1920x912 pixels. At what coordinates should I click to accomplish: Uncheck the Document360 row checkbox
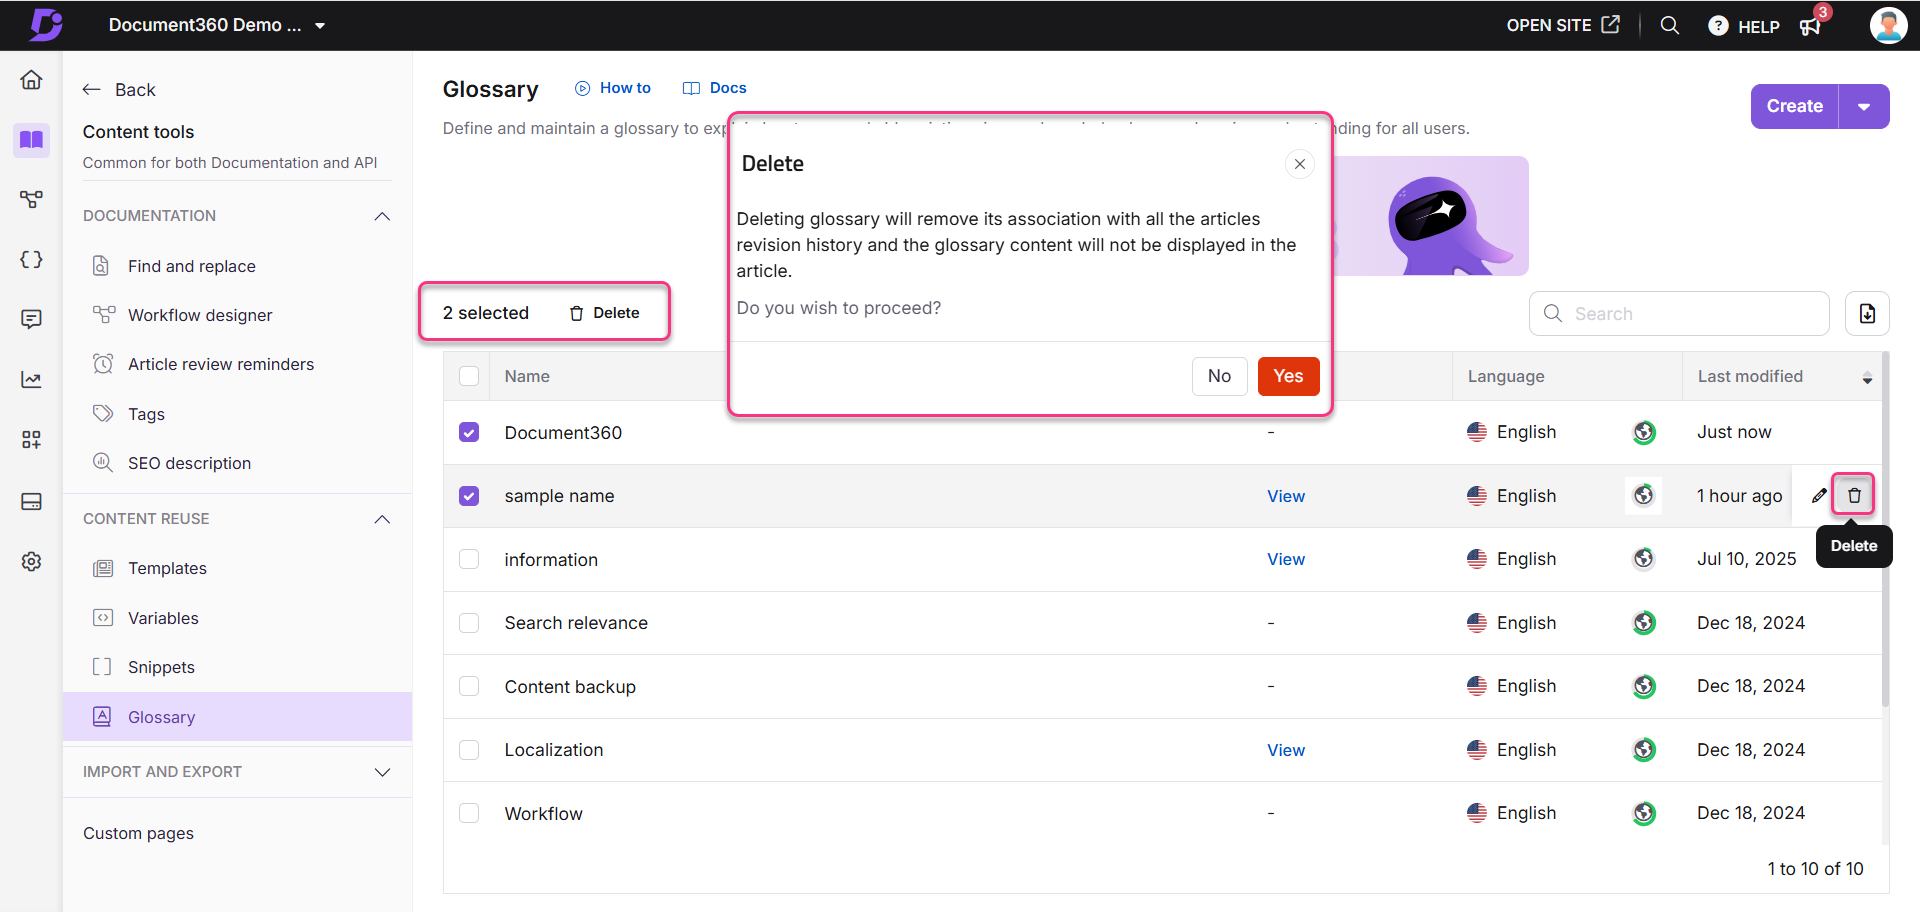click(x=469, y=432)
